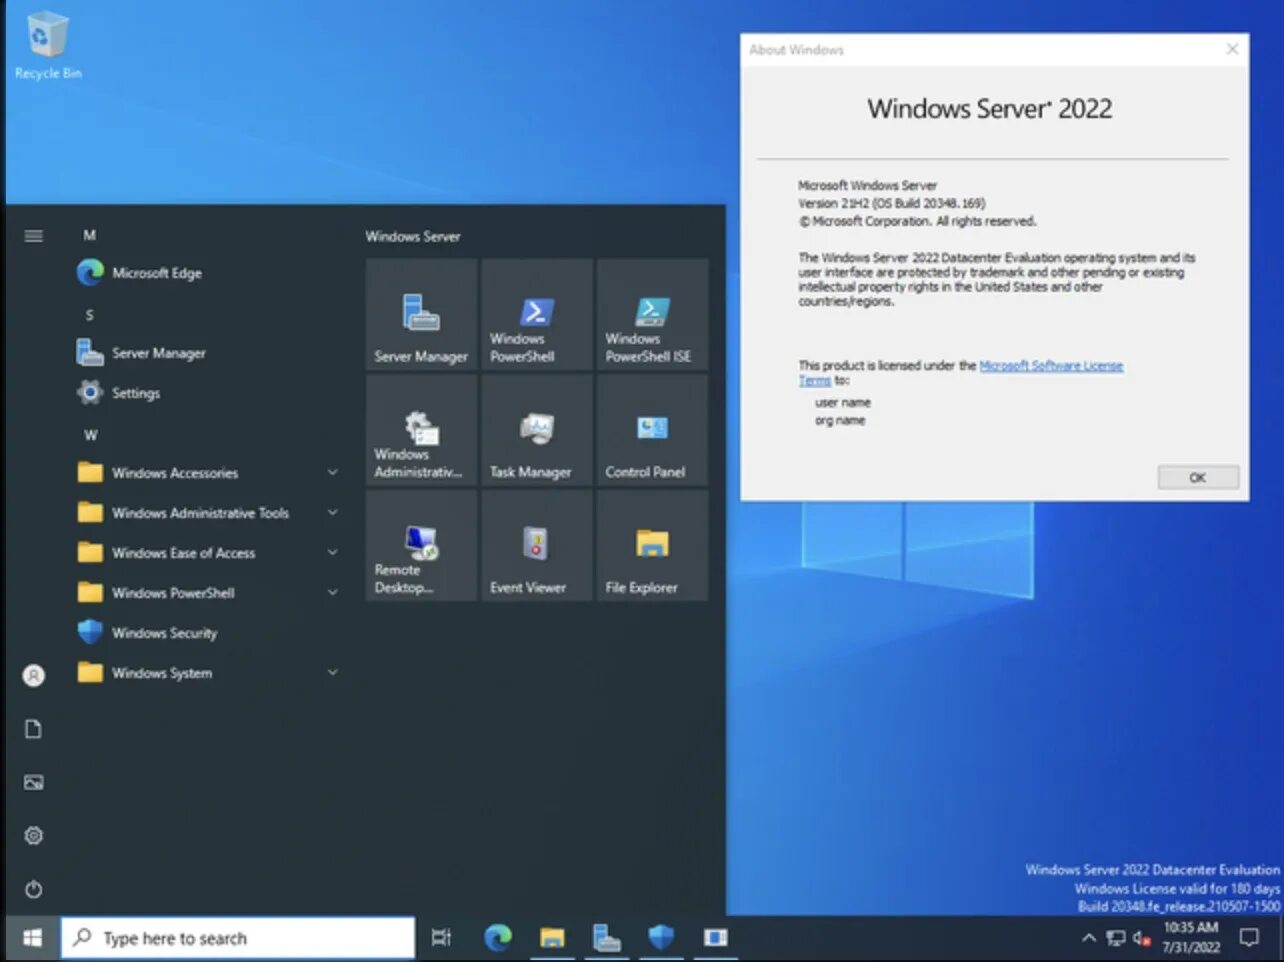1284x962 pixels.
Task: Open Windows Security taskbar icon
Action: point(661,938)
